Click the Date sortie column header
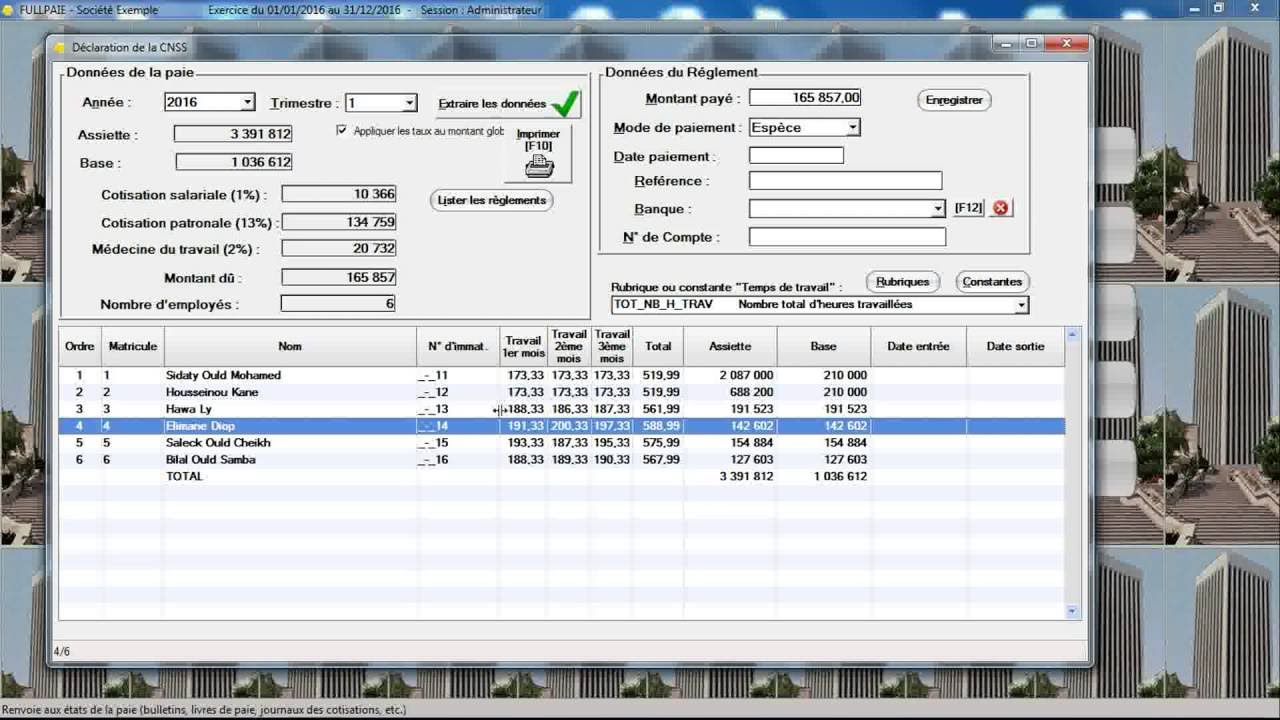Viewport: 1280px width, 720px height. coord(1015,346)
